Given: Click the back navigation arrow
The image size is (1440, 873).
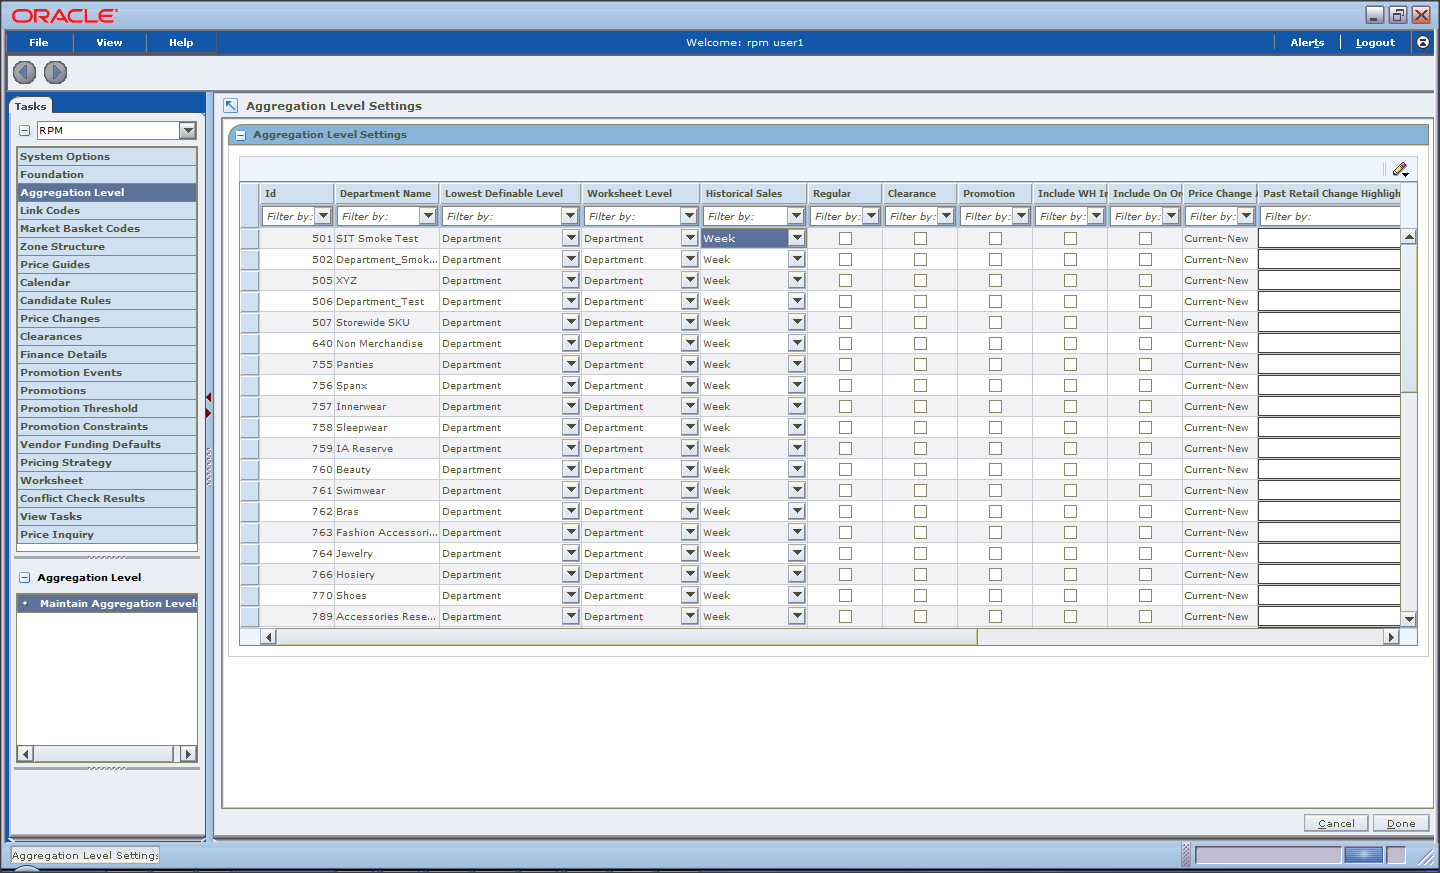Looking at the screenshot, I should point(23,72).
